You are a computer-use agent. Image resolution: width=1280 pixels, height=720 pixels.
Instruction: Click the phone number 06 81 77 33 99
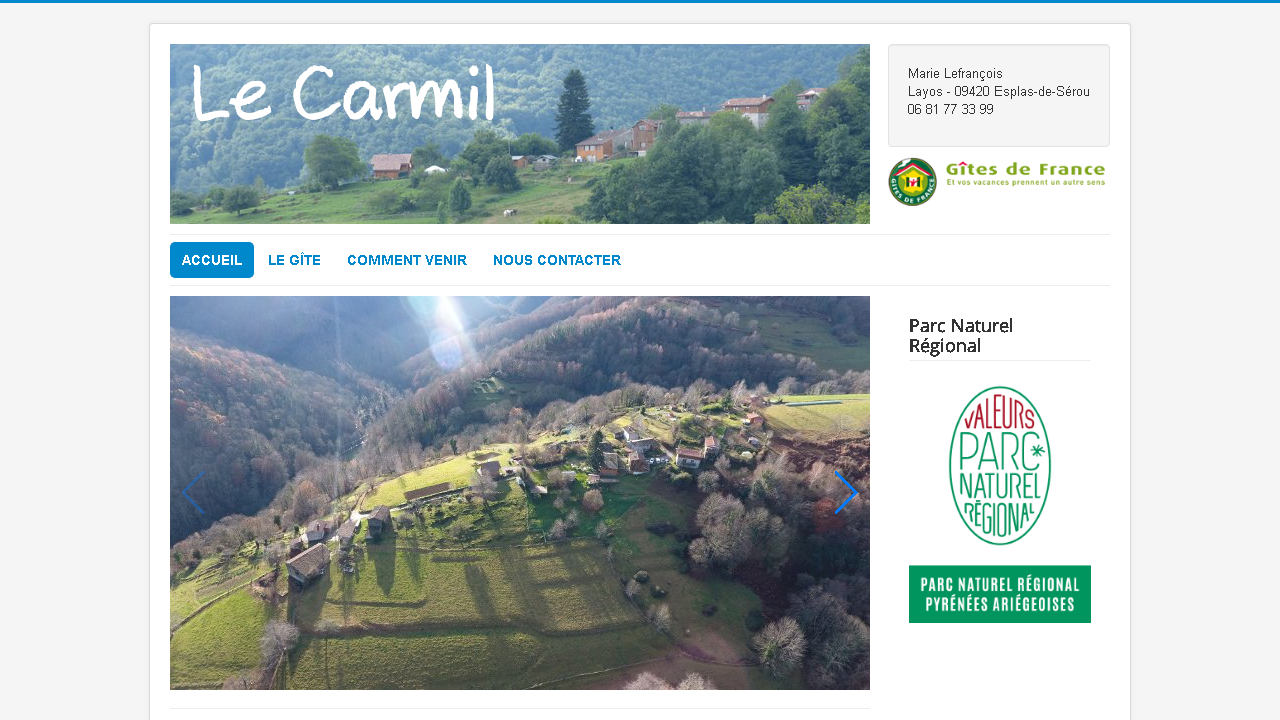951,109
